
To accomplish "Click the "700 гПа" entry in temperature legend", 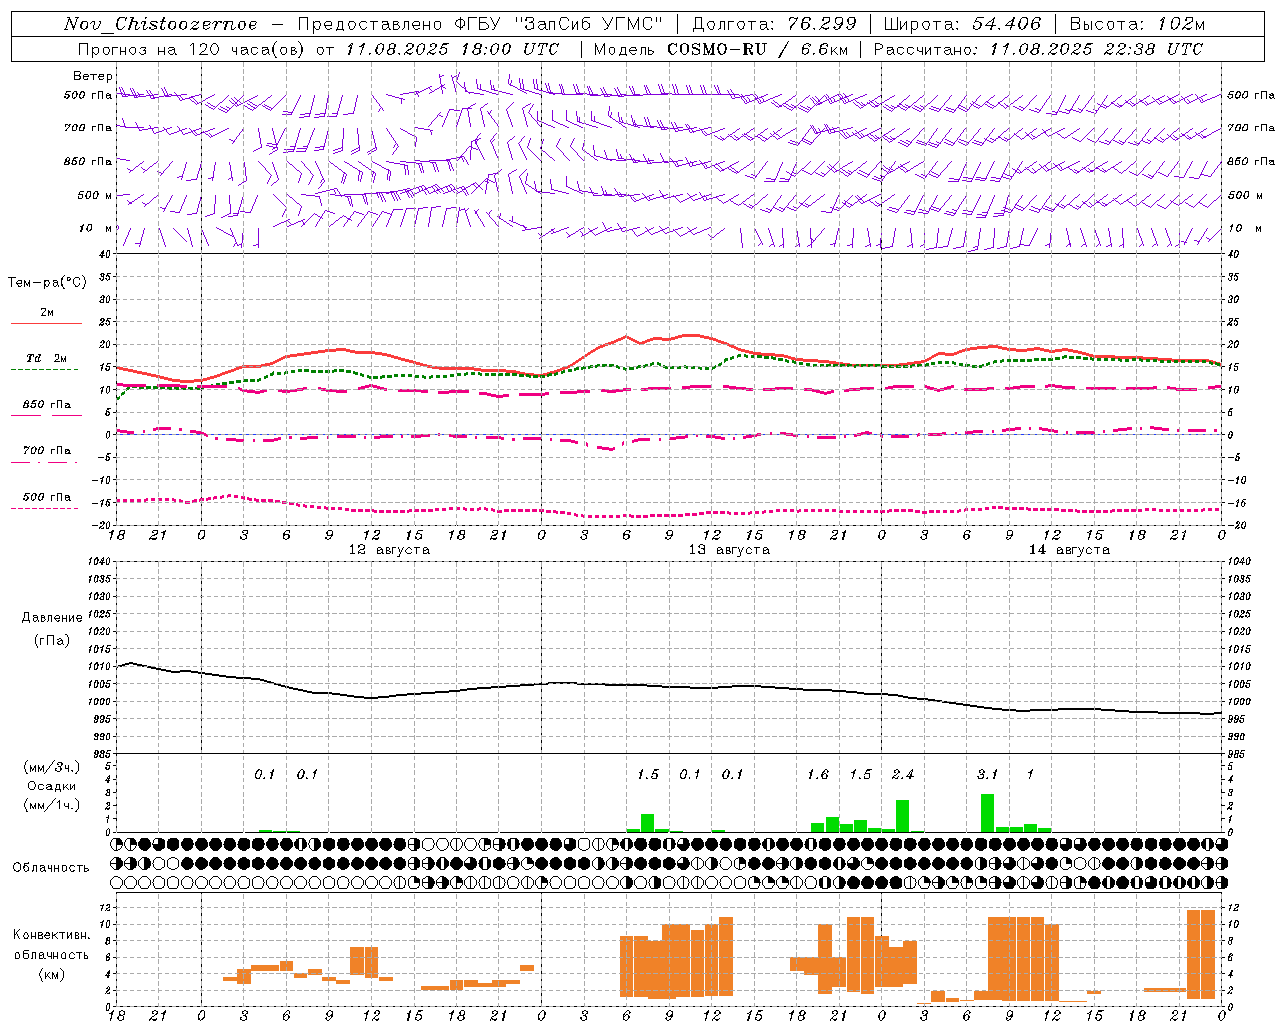I will pos(47,451).
